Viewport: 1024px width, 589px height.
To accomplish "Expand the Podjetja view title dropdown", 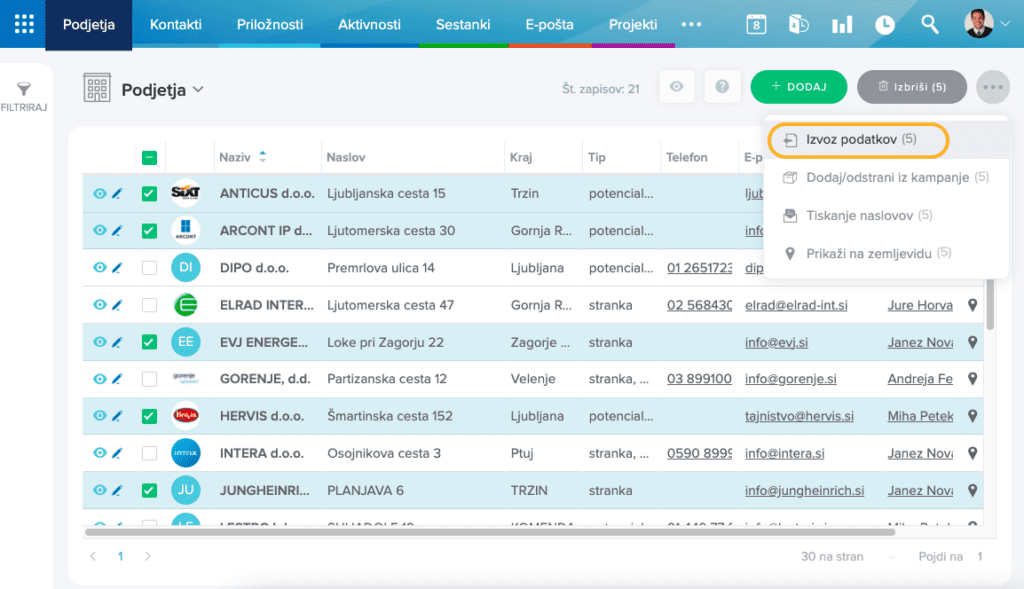I will 198,90.
